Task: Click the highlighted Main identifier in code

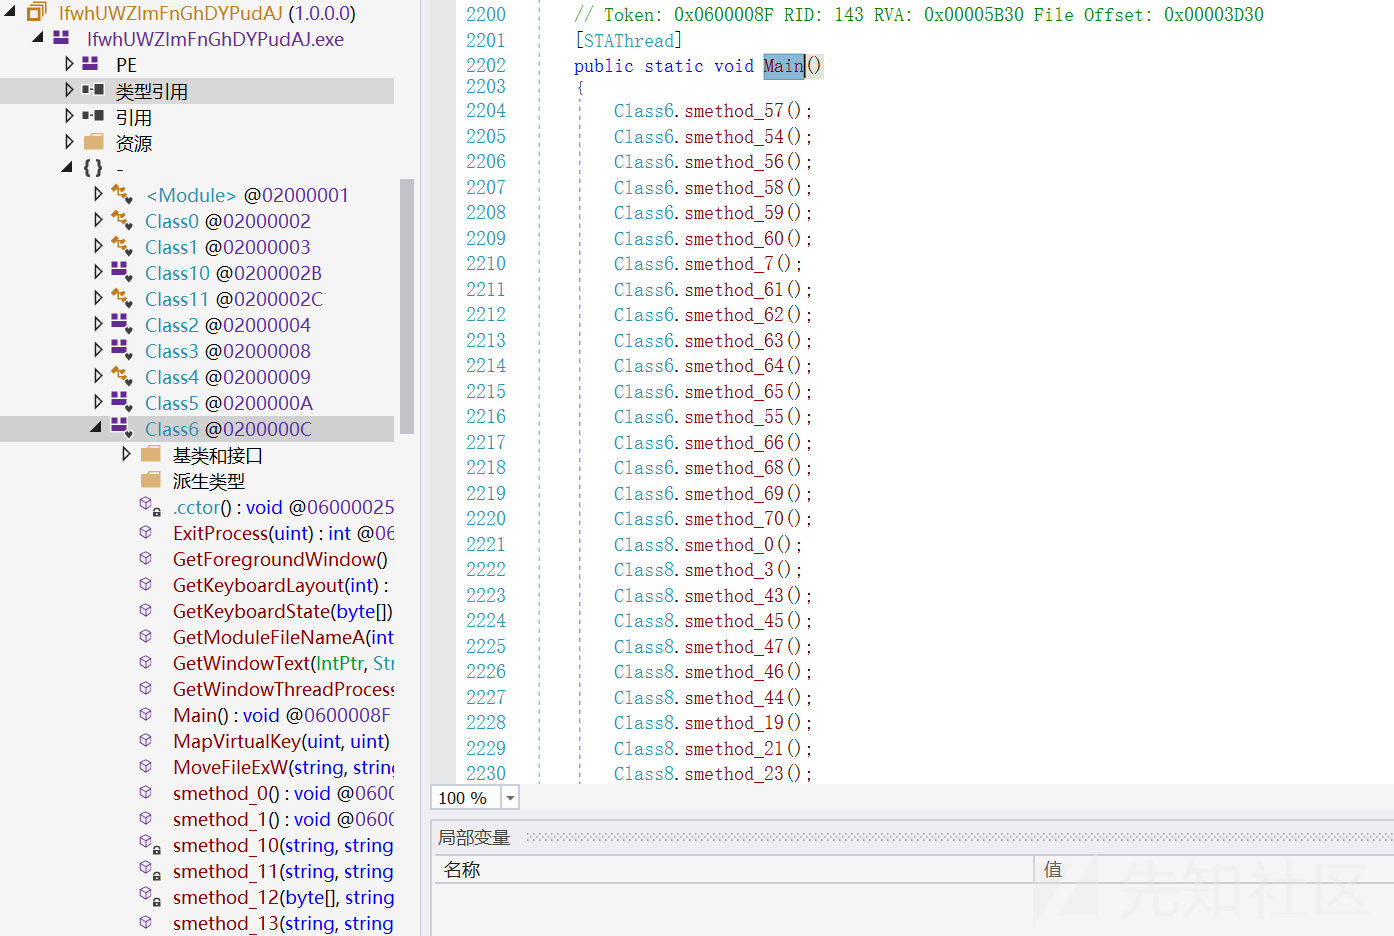Action: [x=784, y=66]
